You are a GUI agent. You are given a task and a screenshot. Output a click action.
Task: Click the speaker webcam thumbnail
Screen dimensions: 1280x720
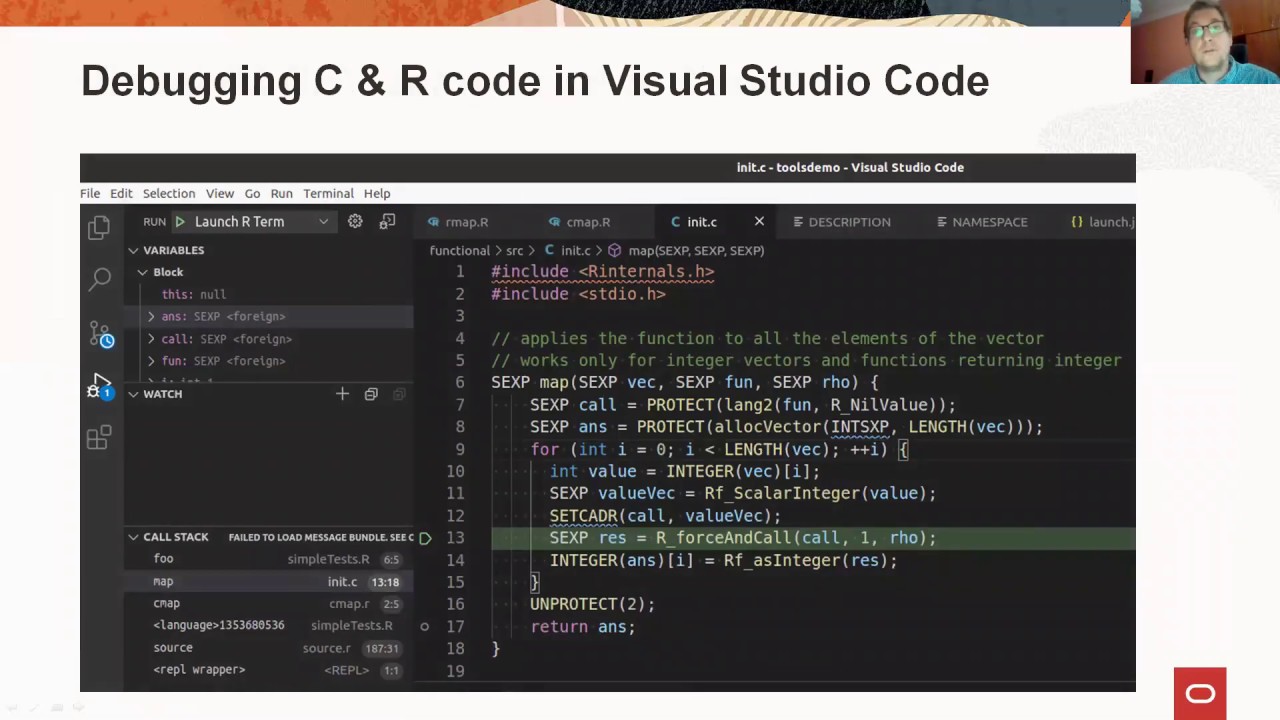(1205, 42)
